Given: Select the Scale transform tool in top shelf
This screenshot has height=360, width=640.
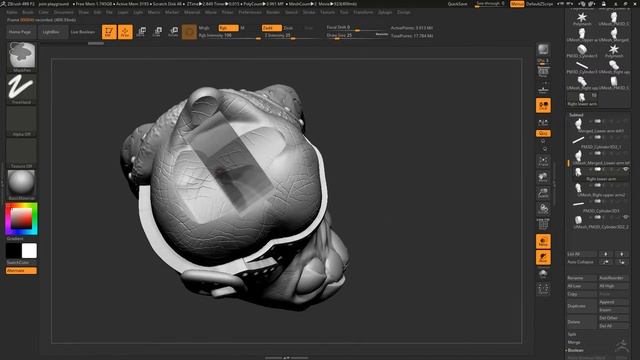Looking at the screenshot, I should coord(157,32).
